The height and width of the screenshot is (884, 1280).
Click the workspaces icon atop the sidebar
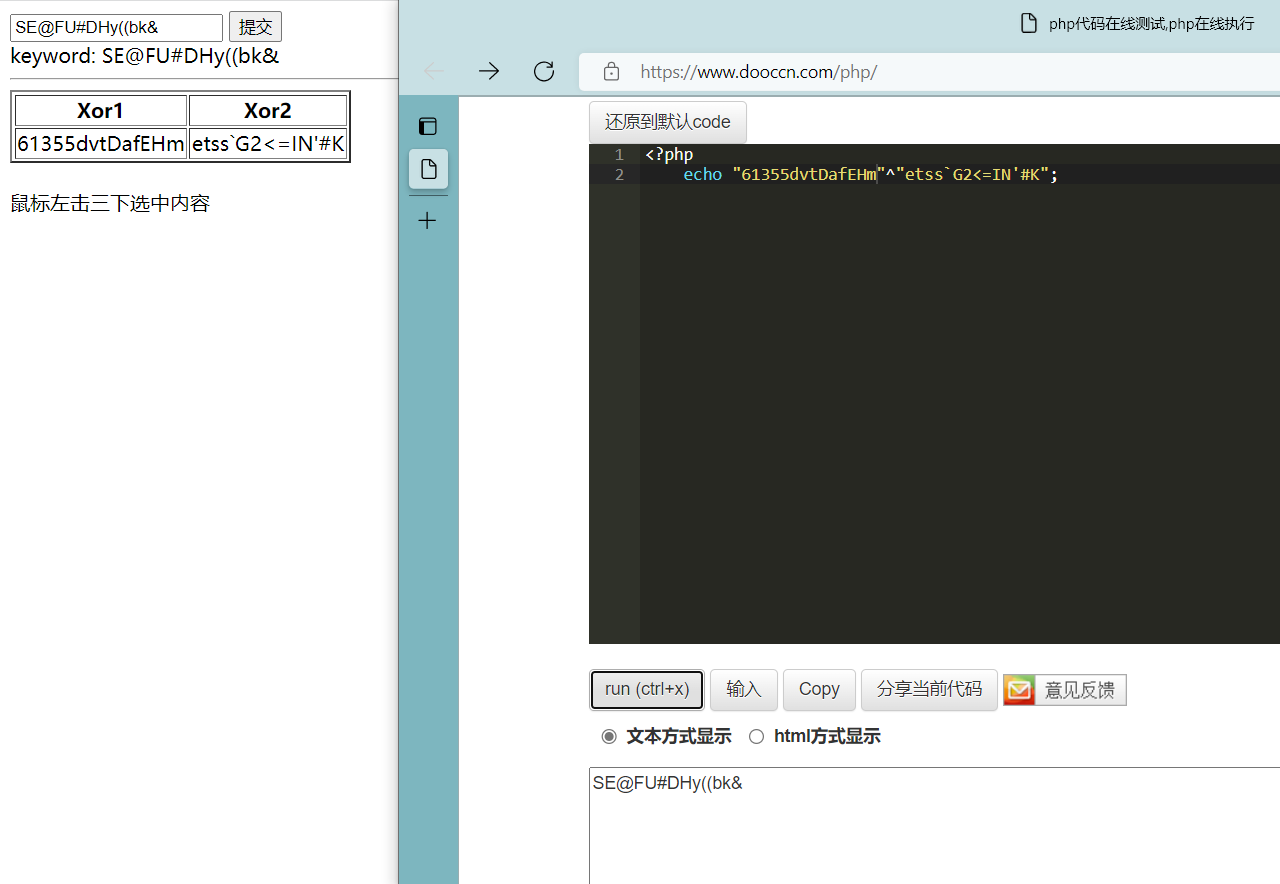tap(427, 126)
